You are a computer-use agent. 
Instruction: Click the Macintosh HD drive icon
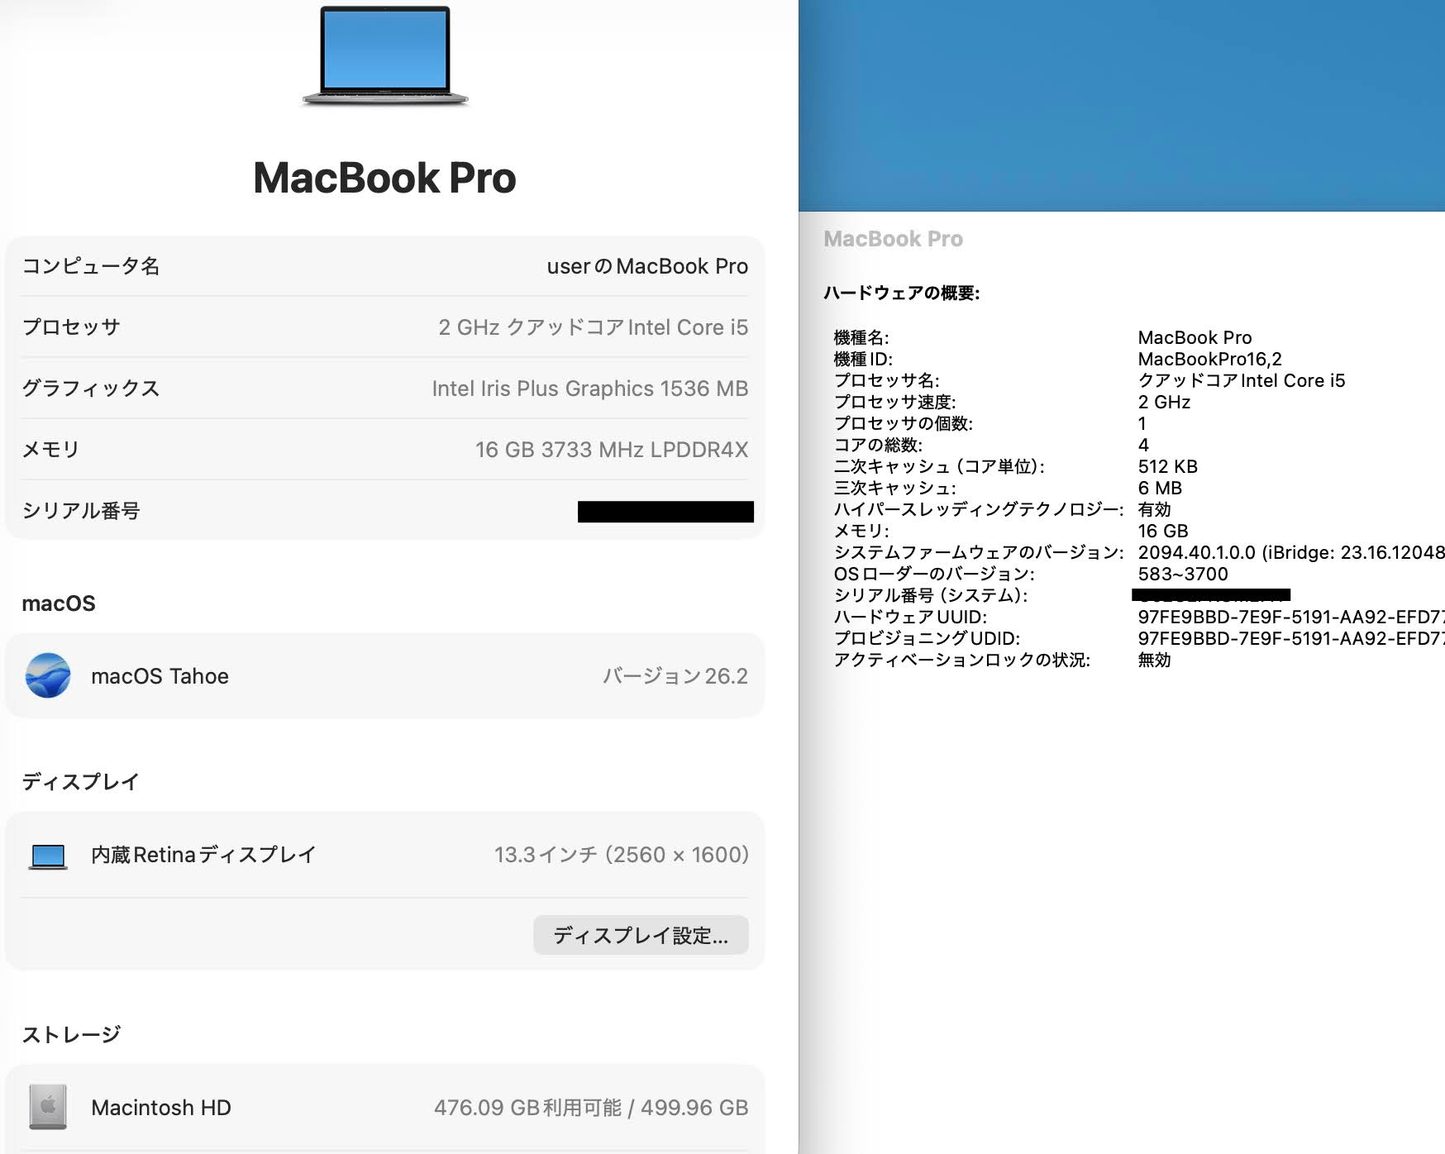click(x=48, y=1107)
